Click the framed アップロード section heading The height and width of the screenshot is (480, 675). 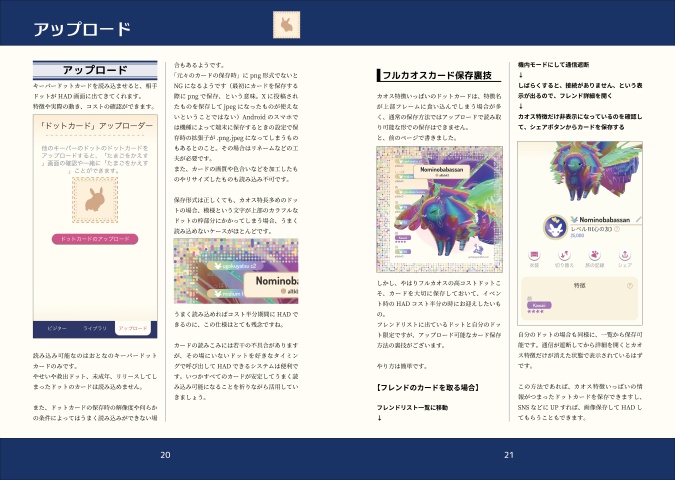(x=95, y=70)
